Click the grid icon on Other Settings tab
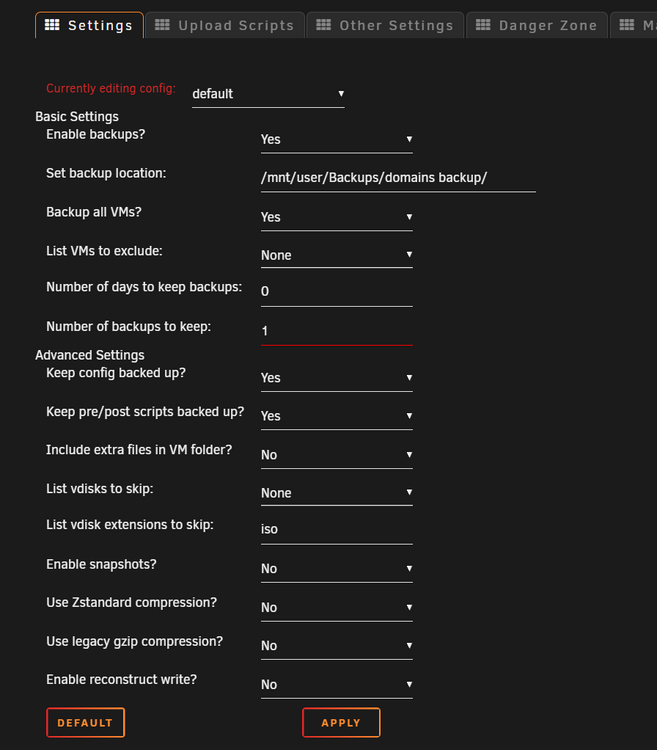The width and height of the screenshot is (657, 750). click(323, 25)
